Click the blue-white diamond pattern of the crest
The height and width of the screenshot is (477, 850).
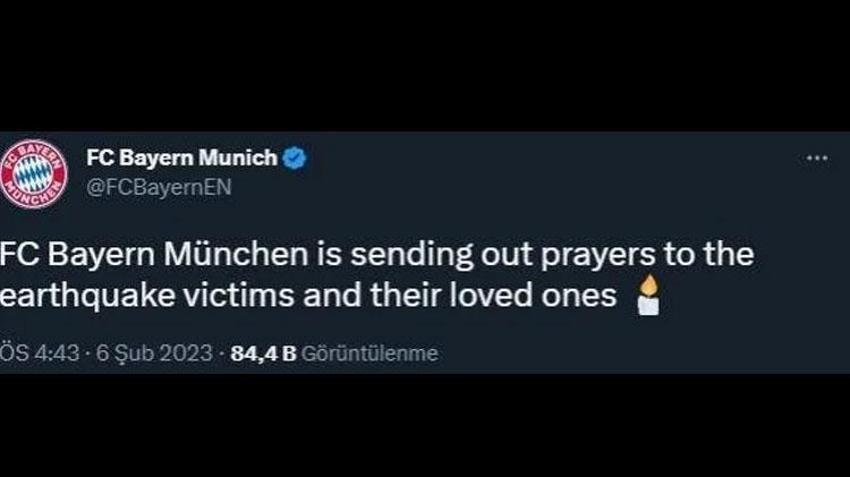click(33, 175)
